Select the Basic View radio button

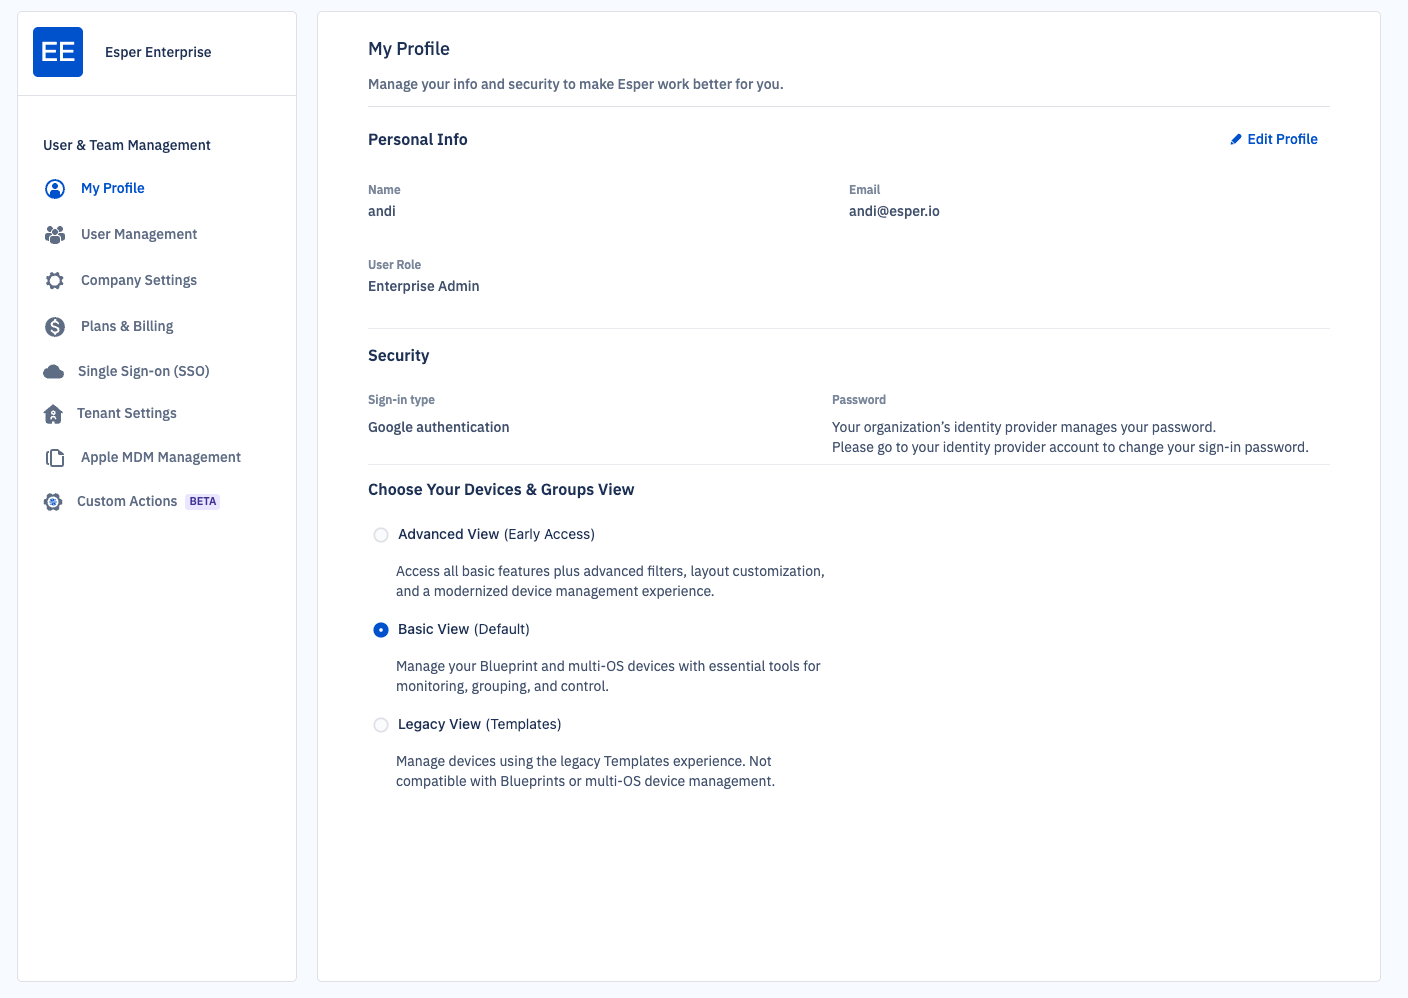click(381, 630)
